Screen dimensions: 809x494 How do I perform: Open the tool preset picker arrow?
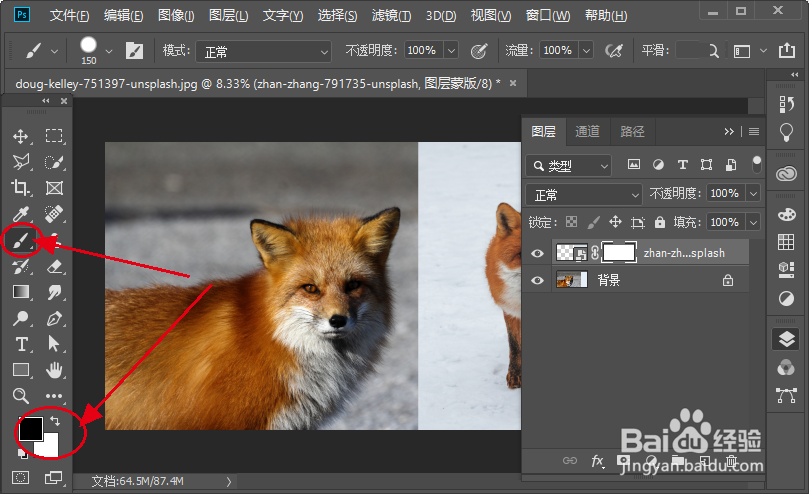(x=54, y=51)
